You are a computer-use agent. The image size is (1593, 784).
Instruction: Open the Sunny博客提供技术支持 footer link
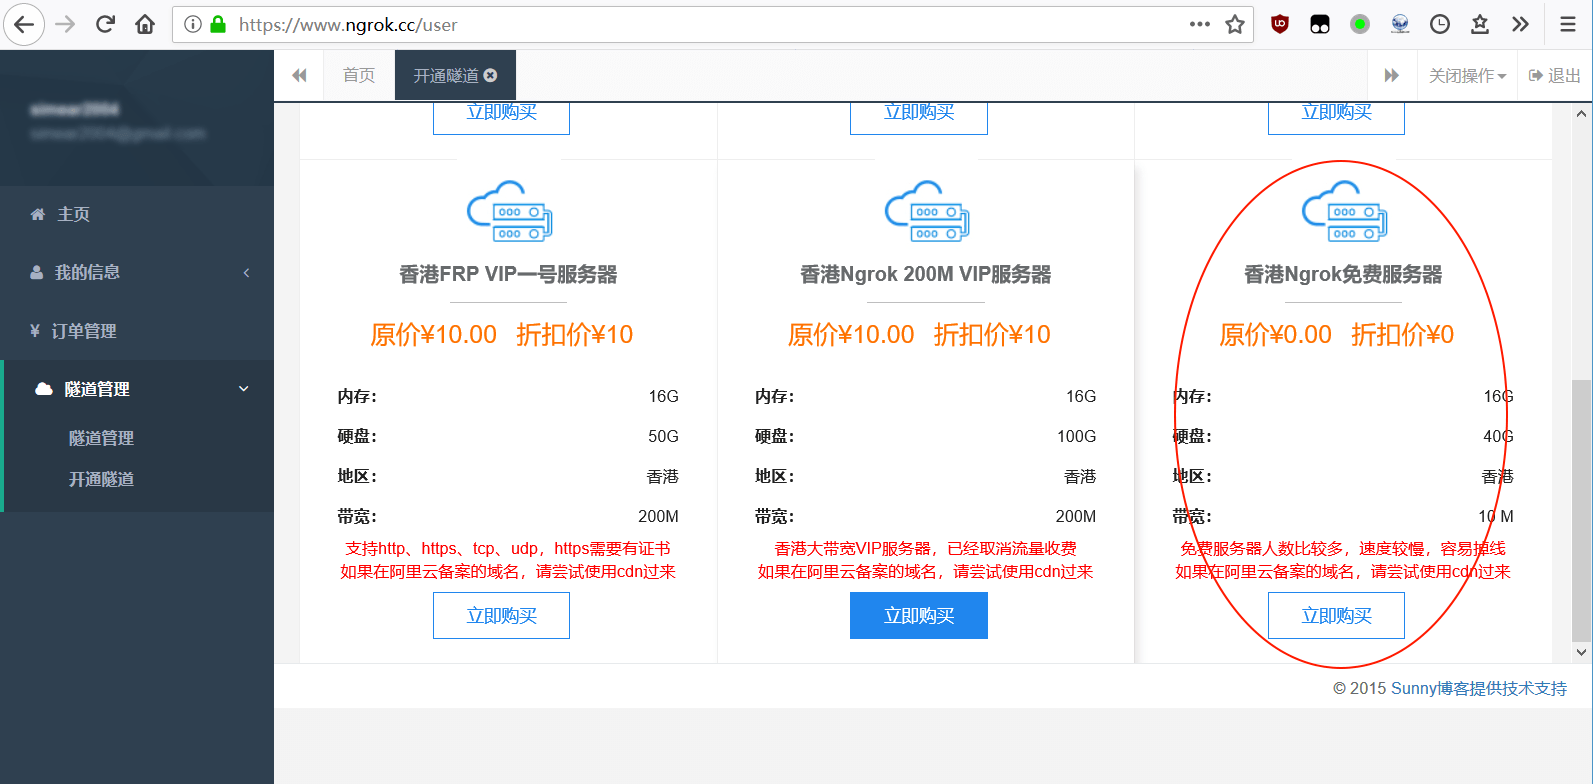click(x=1479, y=688)
